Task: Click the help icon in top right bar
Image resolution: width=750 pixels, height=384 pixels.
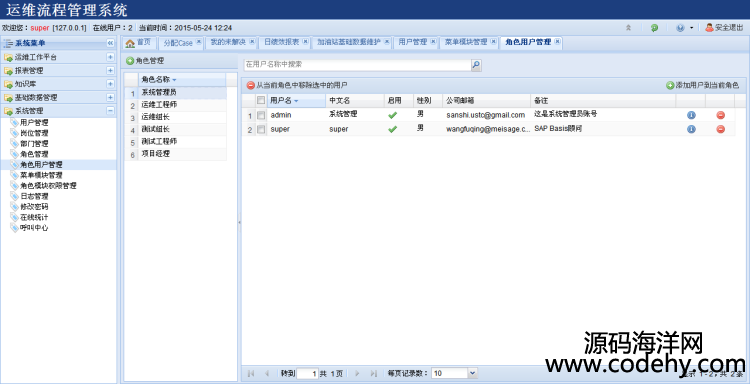Action: coord(680,28)
